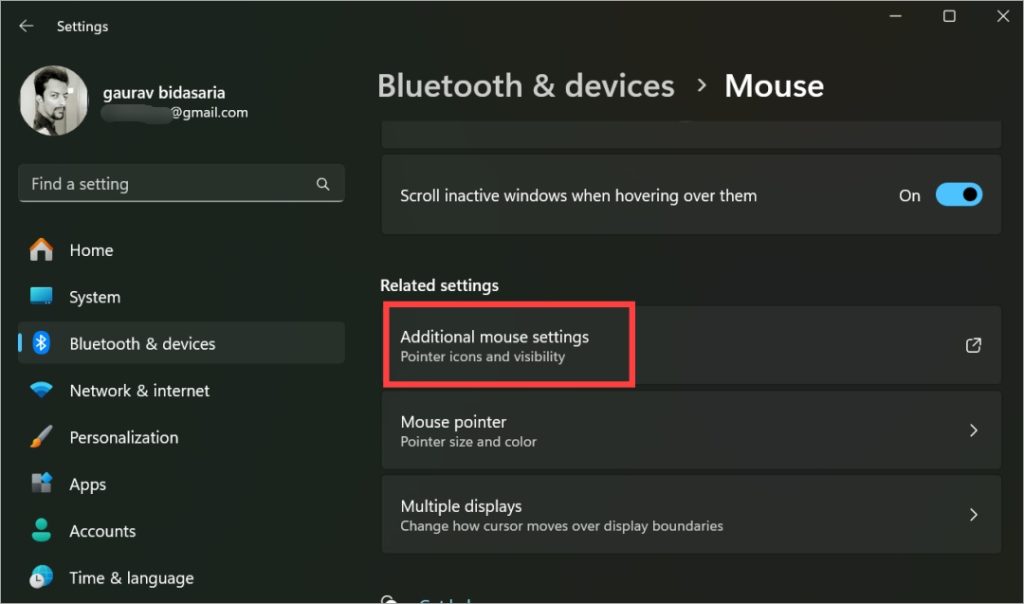
Task: Click the System monitor icon
Action: click(41, 296)
